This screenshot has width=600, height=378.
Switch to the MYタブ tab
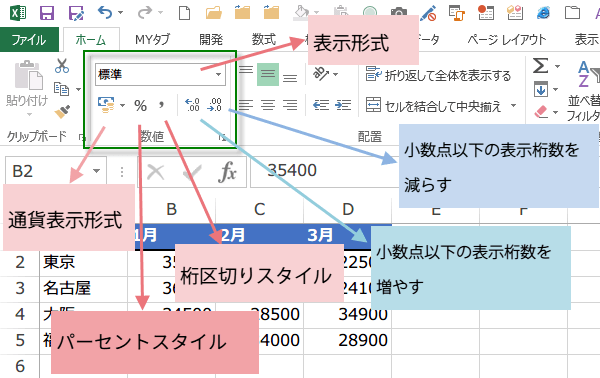tap(153, 39)
